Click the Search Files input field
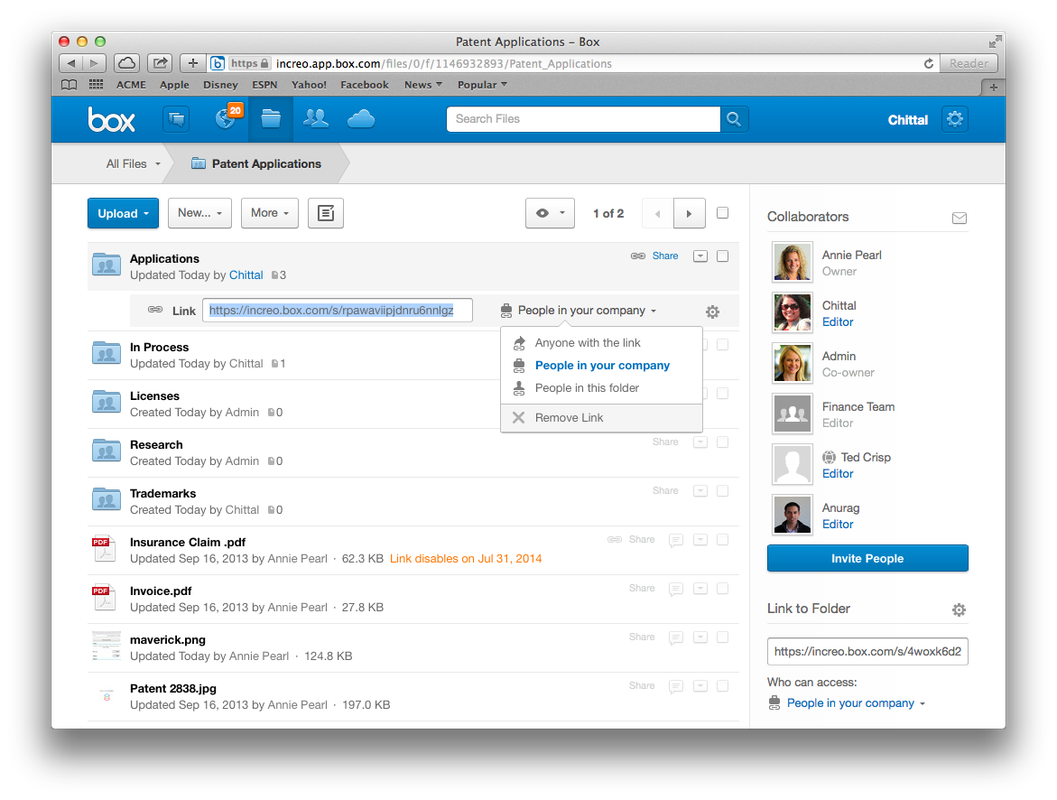This screenshot has height=800, width=1057. pos(582,119)
